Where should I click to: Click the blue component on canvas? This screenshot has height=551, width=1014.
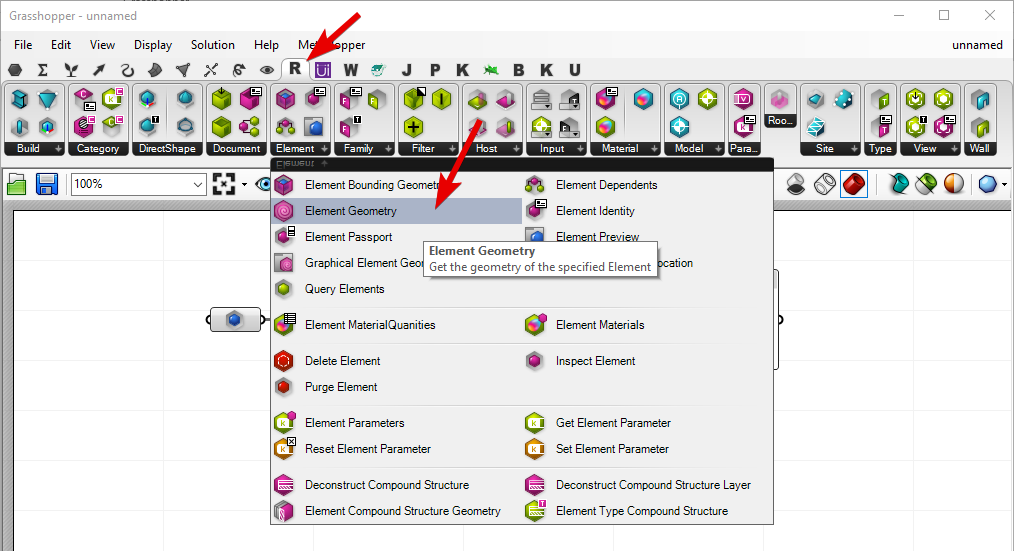click(x=234, y=319)
